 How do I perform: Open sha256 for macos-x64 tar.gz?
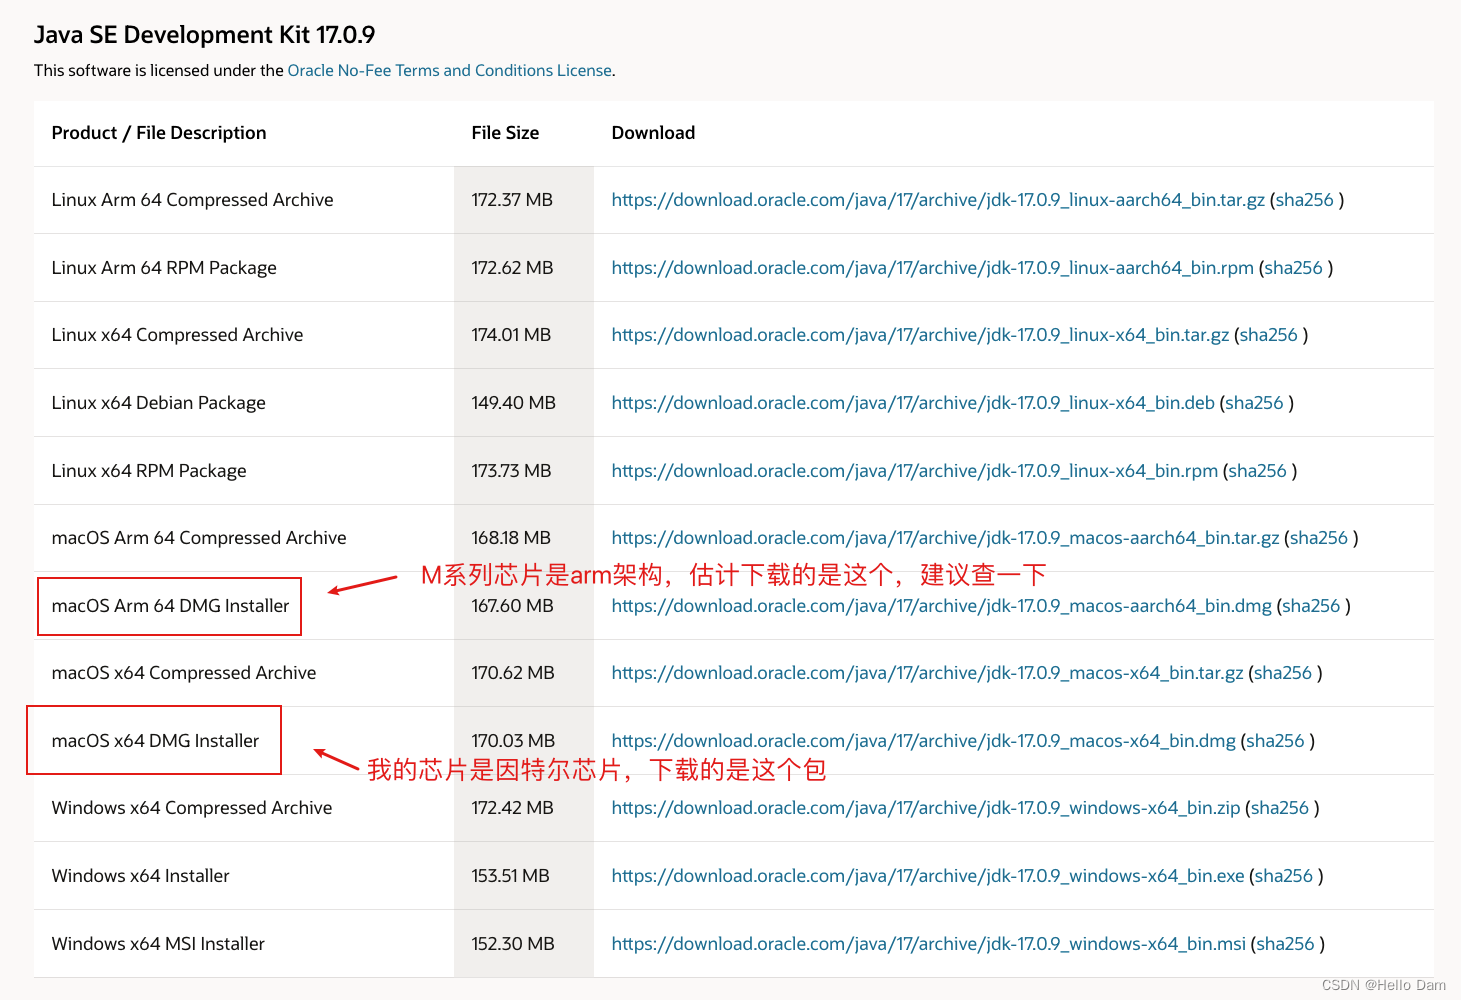[x=1283, y=673]
